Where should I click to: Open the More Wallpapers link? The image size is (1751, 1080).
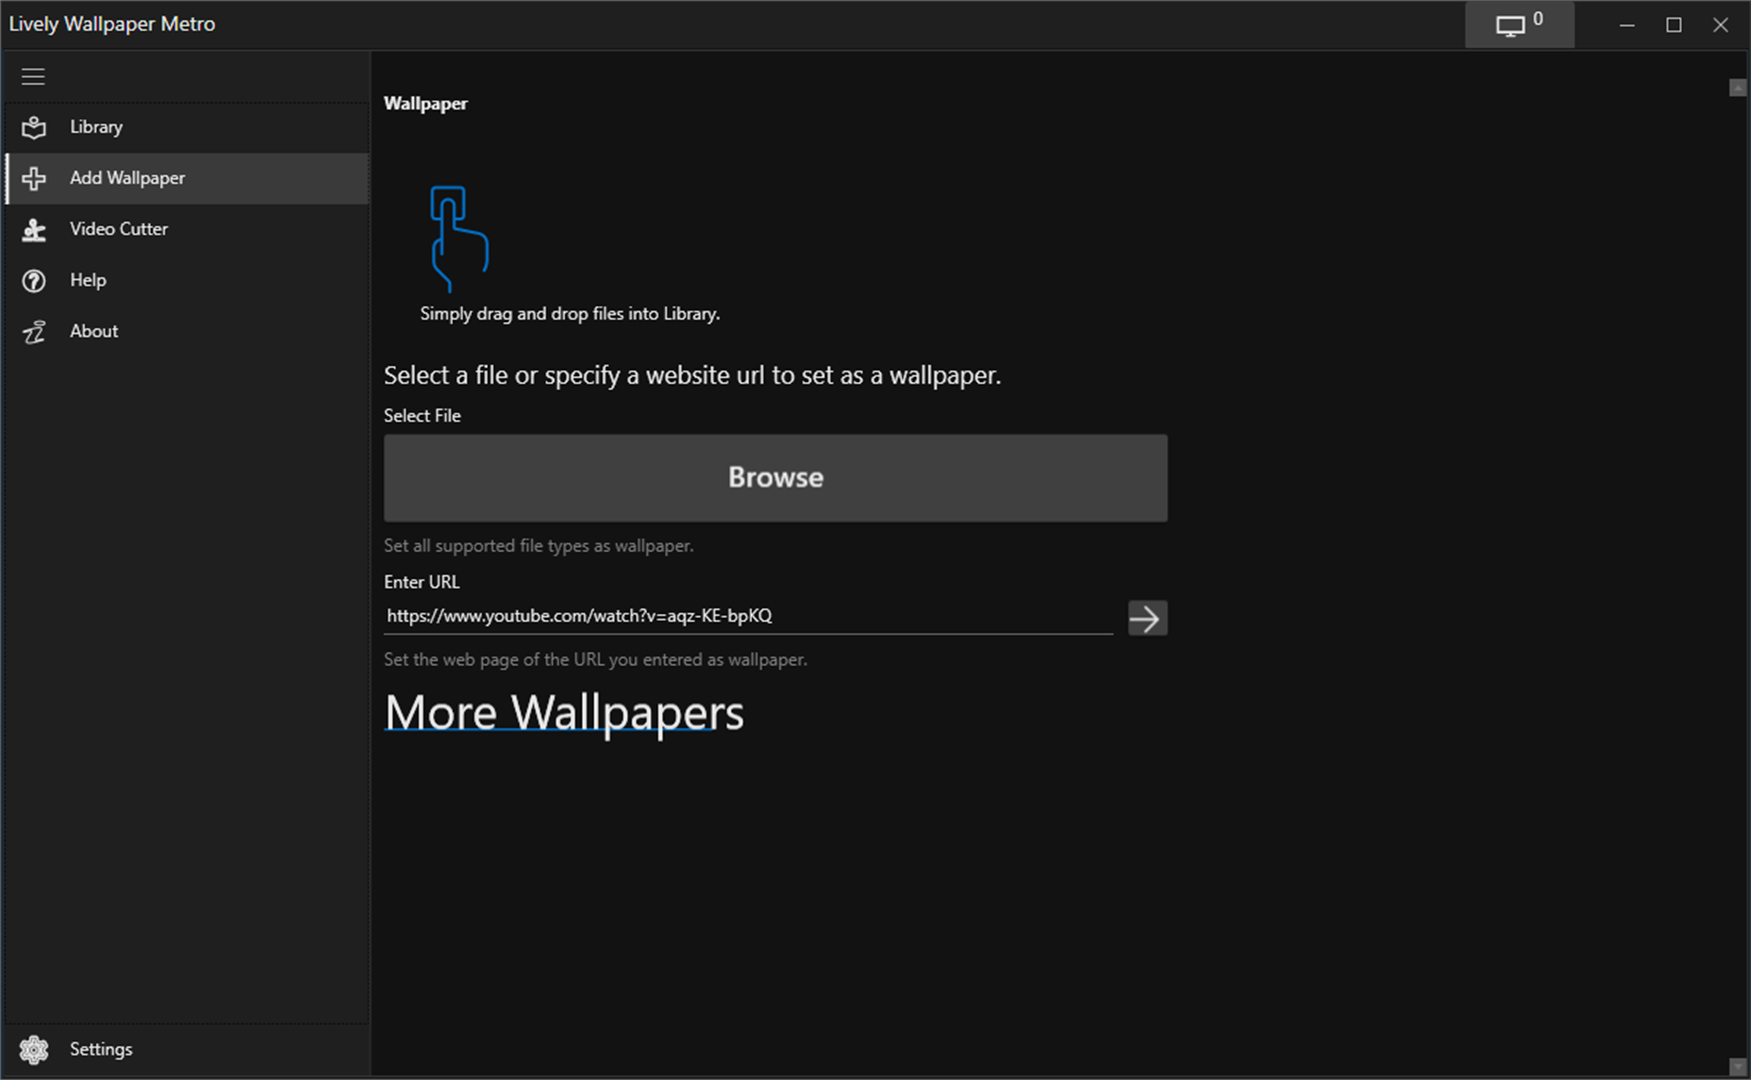tap(563, 712)
